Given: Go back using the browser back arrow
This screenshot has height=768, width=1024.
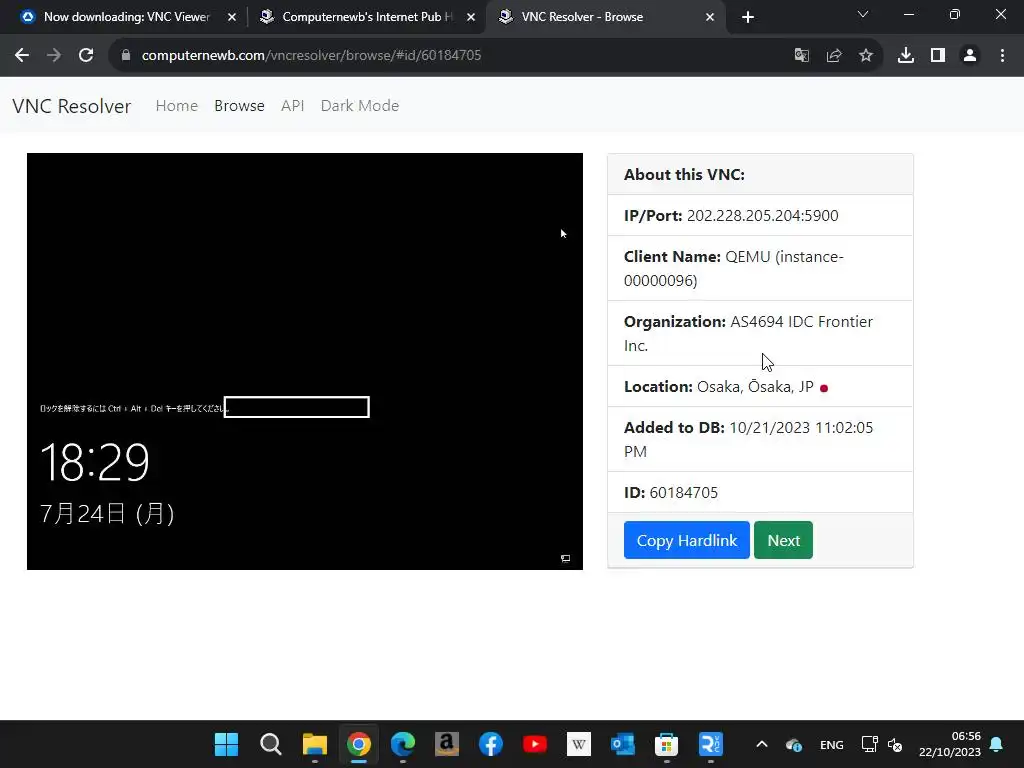Looking at the screenshot, I should [22, 56].
